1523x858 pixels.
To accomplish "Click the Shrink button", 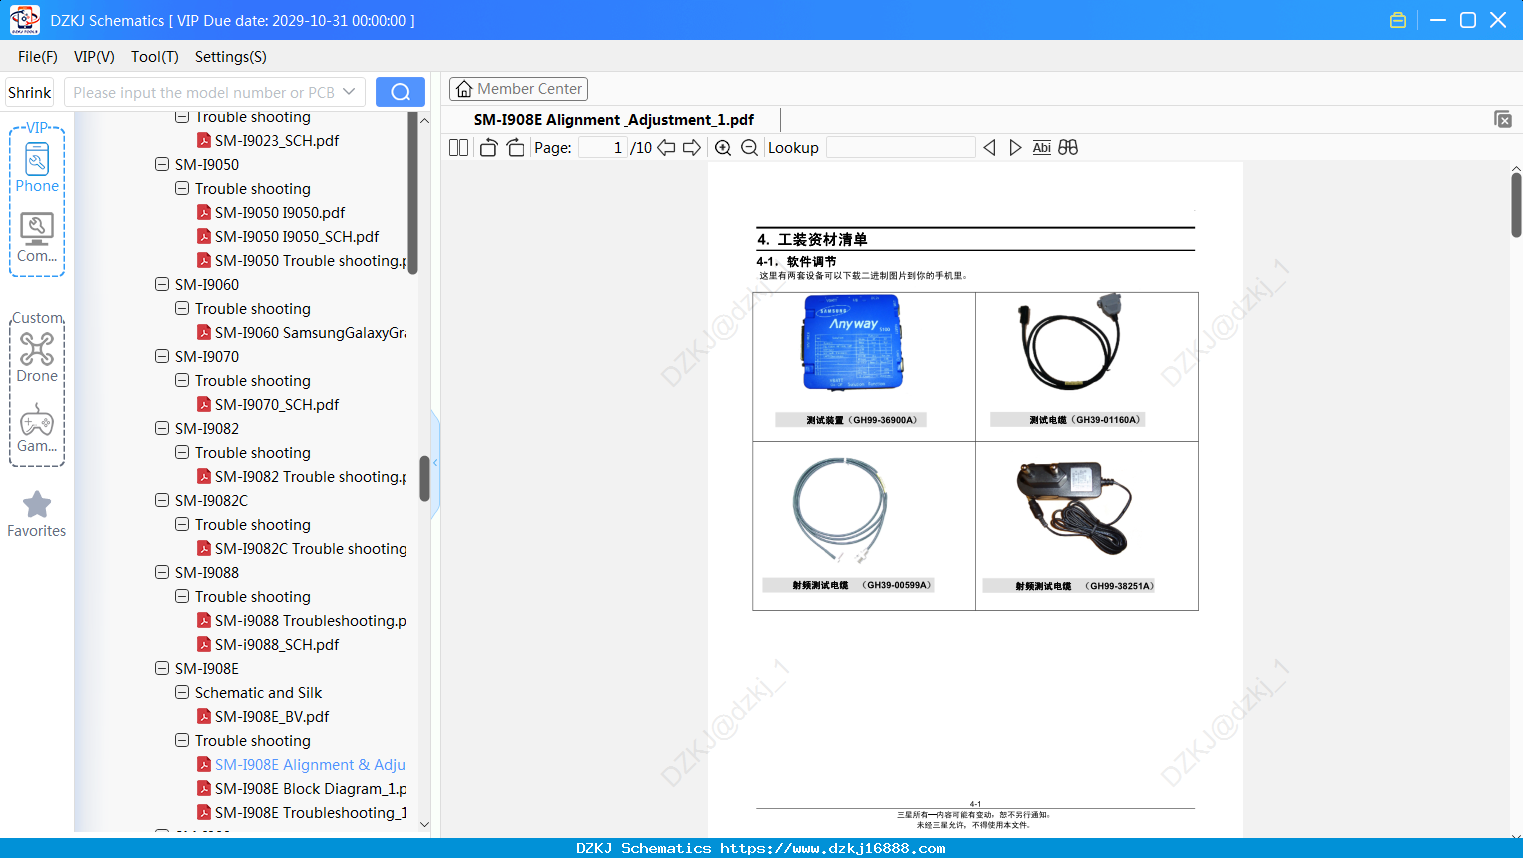I will click(x=30, y=92).
